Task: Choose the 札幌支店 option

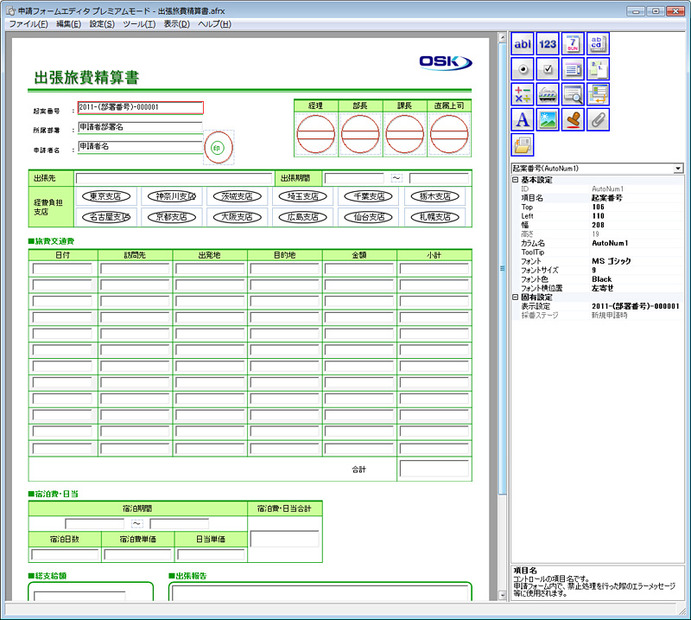Action: (x=435, y=217)
